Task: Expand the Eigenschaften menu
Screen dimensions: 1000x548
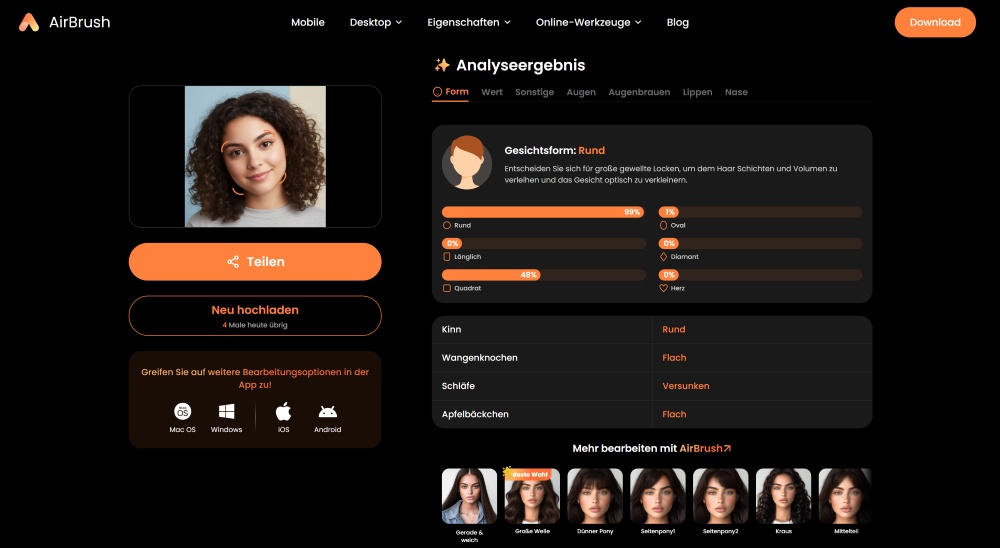Action: (469, 22)
